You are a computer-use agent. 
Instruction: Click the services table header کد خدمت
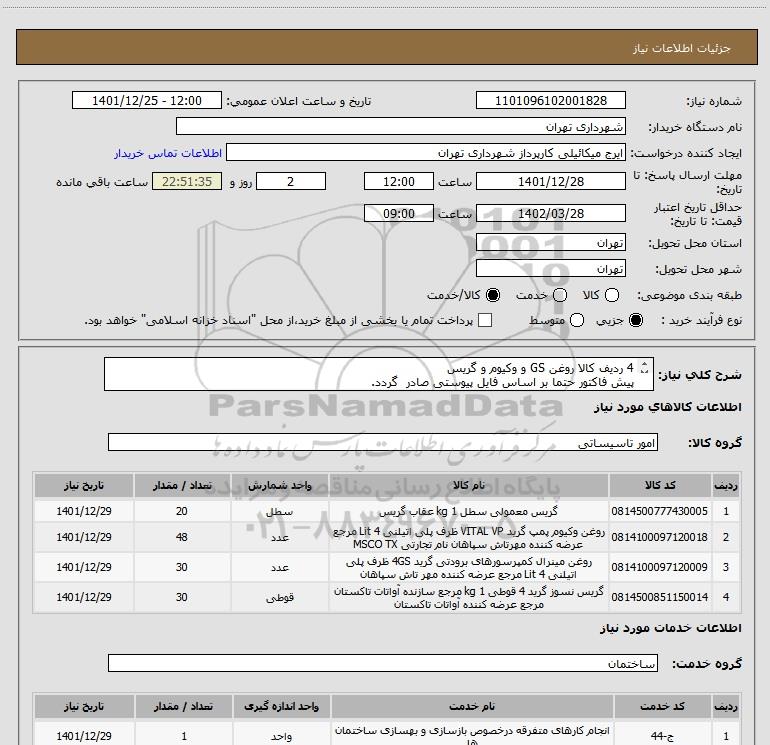[662, 706]
